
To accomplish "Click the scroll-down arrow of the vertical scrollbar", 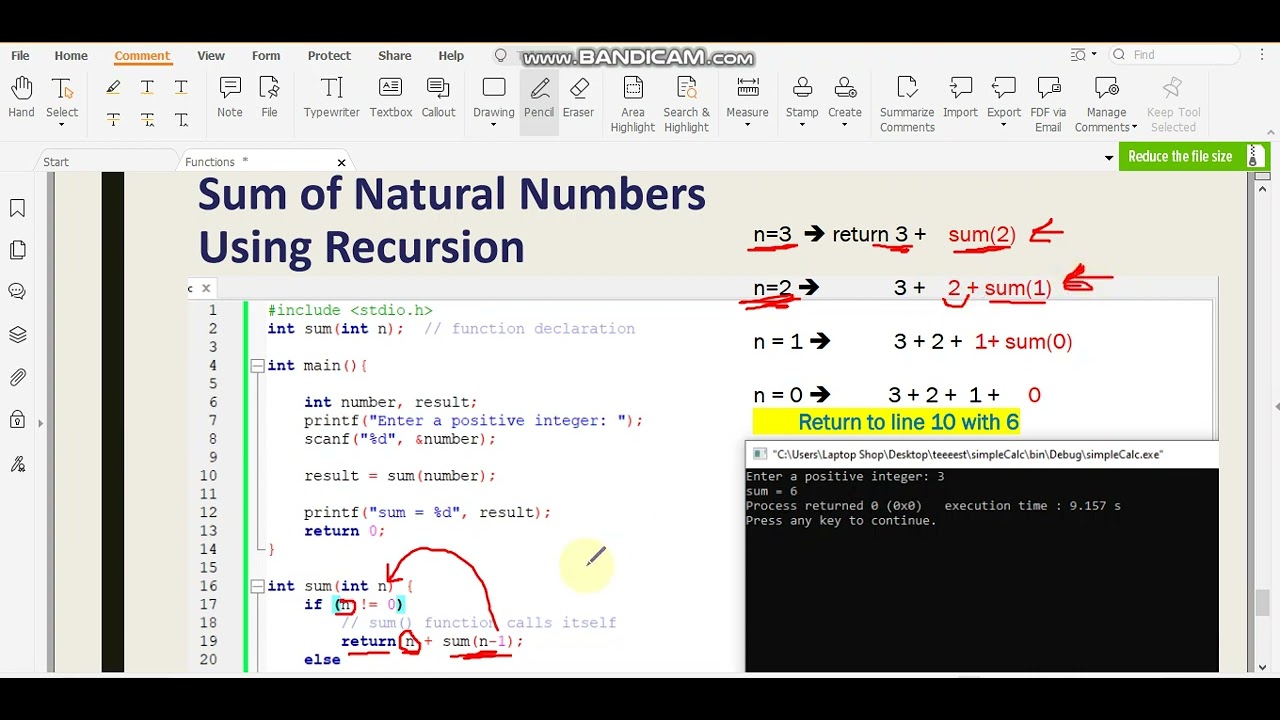I will [1262, 666].
